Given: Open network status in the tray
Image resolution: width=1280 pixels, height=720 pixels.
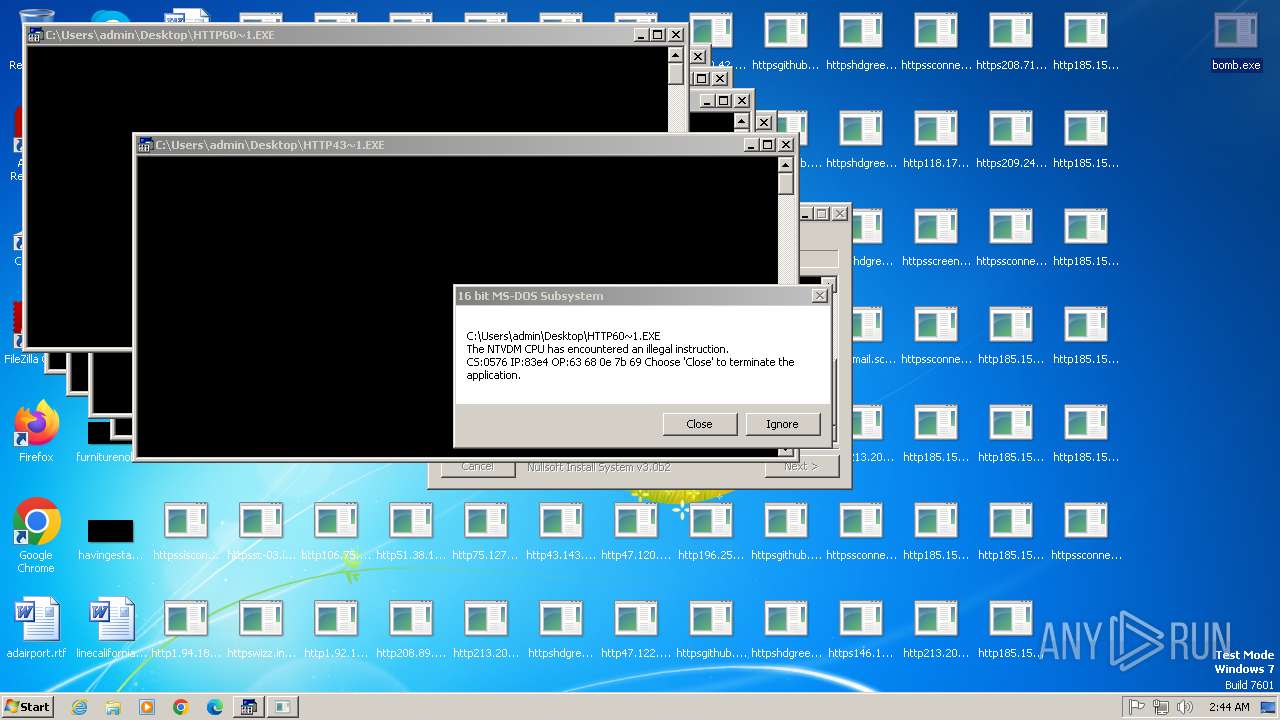Looking at the screenshot, I should click(x=1161, y=707).
